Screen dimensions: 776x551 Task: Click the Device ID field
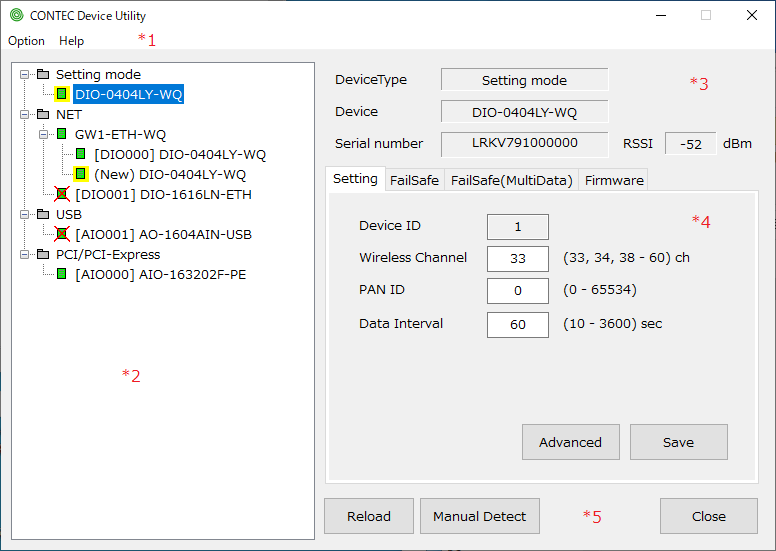pyautogui.click(x=518, y=227)
